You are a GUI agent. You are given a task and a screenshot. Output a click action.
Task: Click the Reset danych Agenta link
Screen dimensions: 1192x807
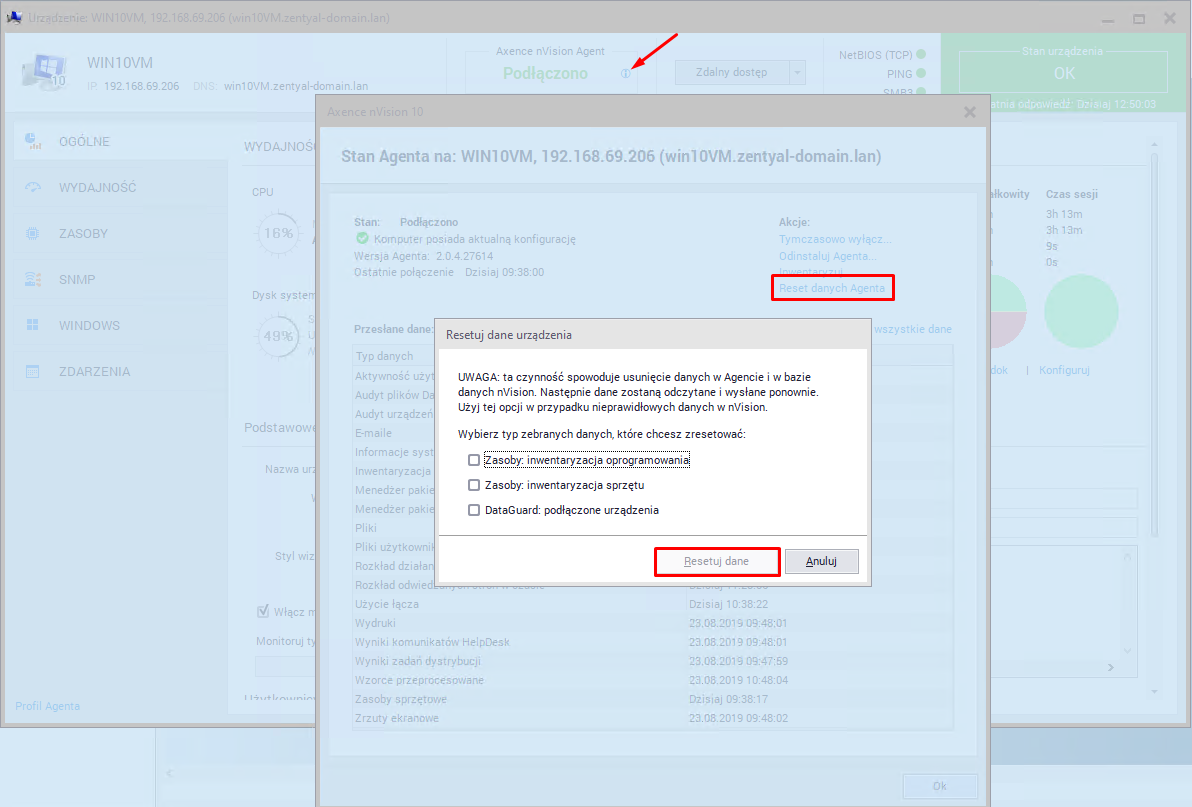(832, 288)
